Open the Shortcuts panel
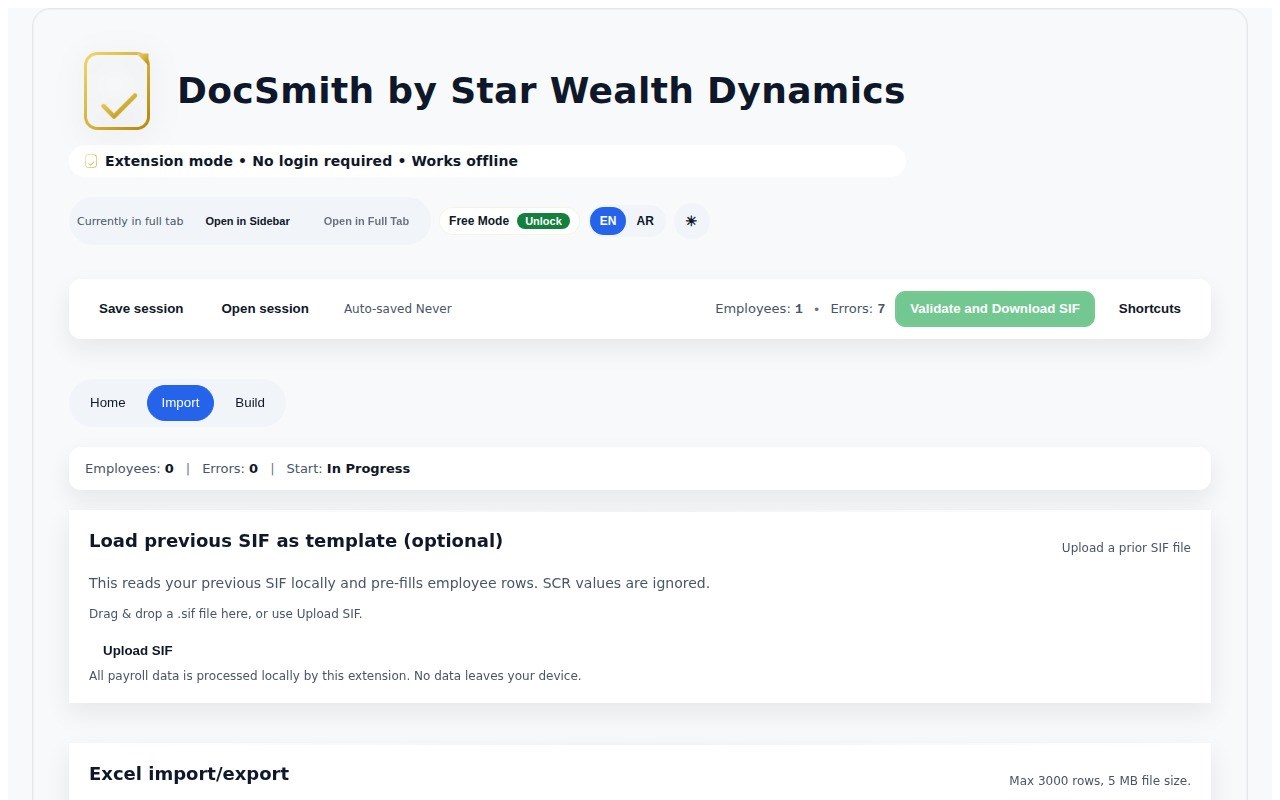The height and width of the screenshot is (800, 1280). 1149,309
